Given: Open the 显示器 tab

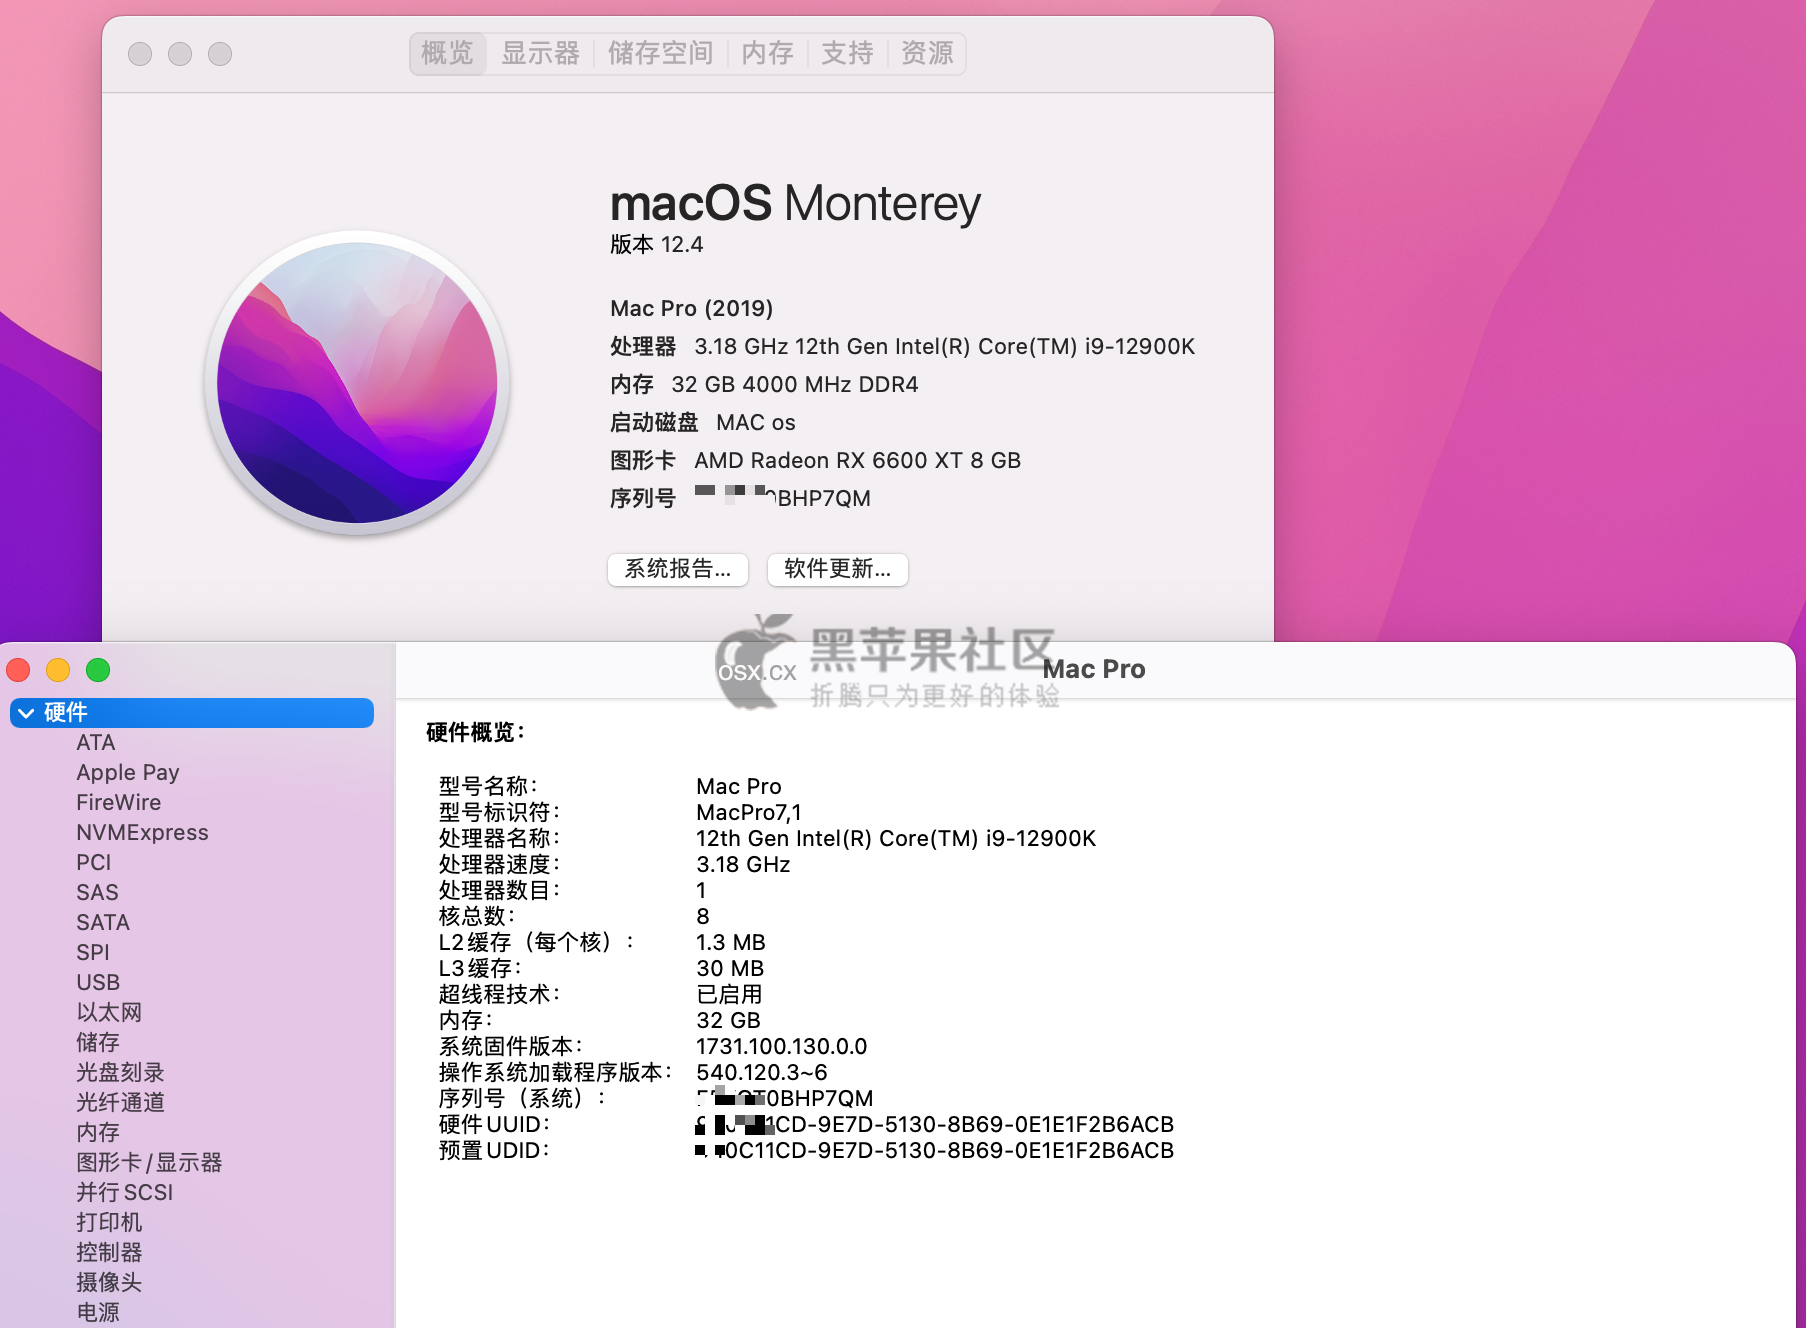Looking at the screenshot, I should [x=540, y=53].
